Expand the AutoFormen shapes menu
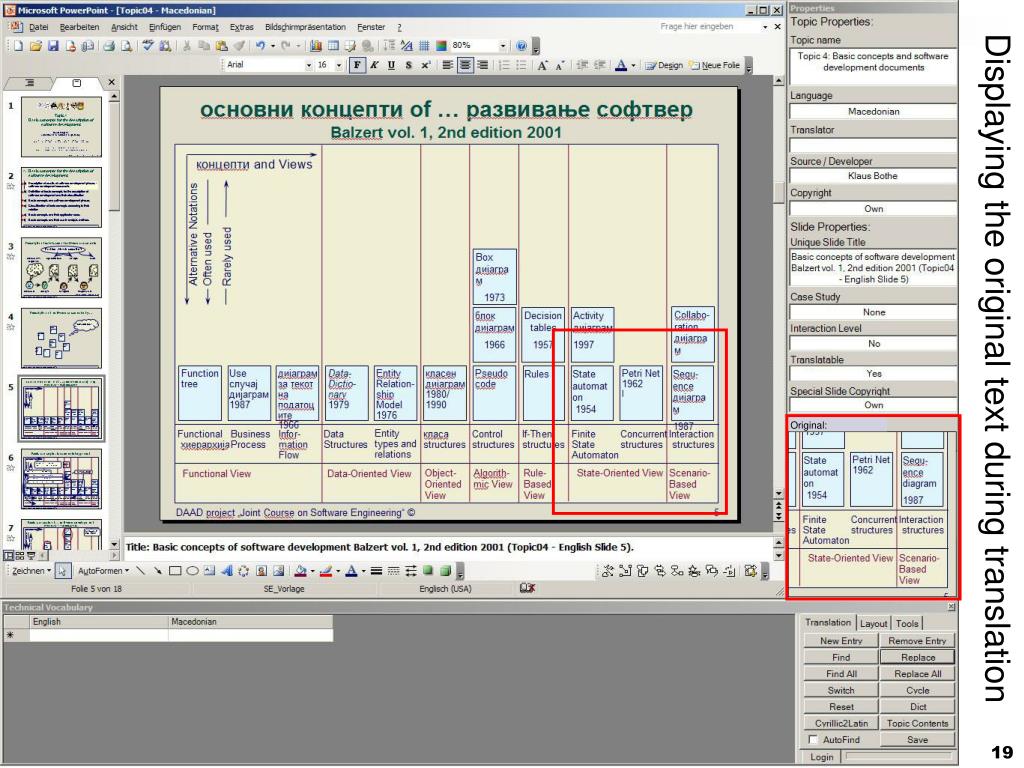 (x=103, y=571)
